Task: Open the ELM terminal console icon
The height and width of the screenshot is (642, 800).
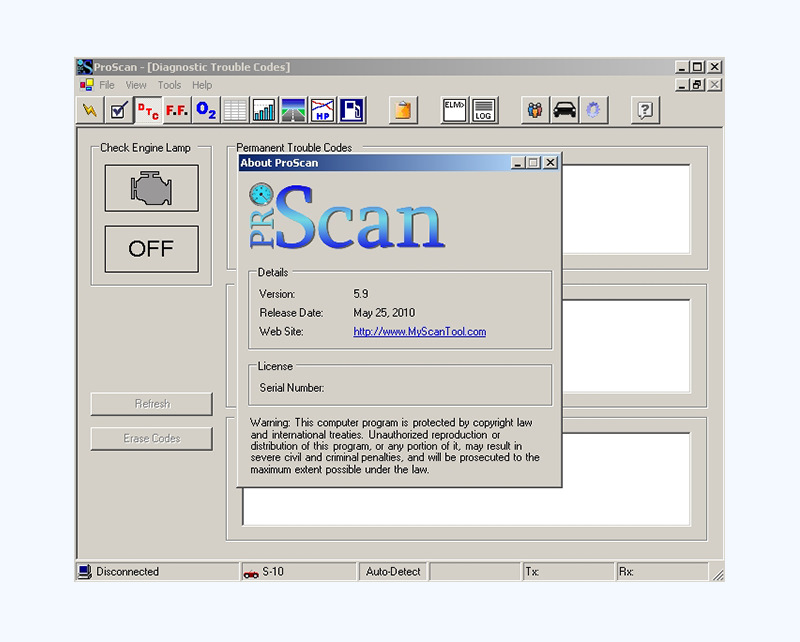Action: [x=454, y=110]
